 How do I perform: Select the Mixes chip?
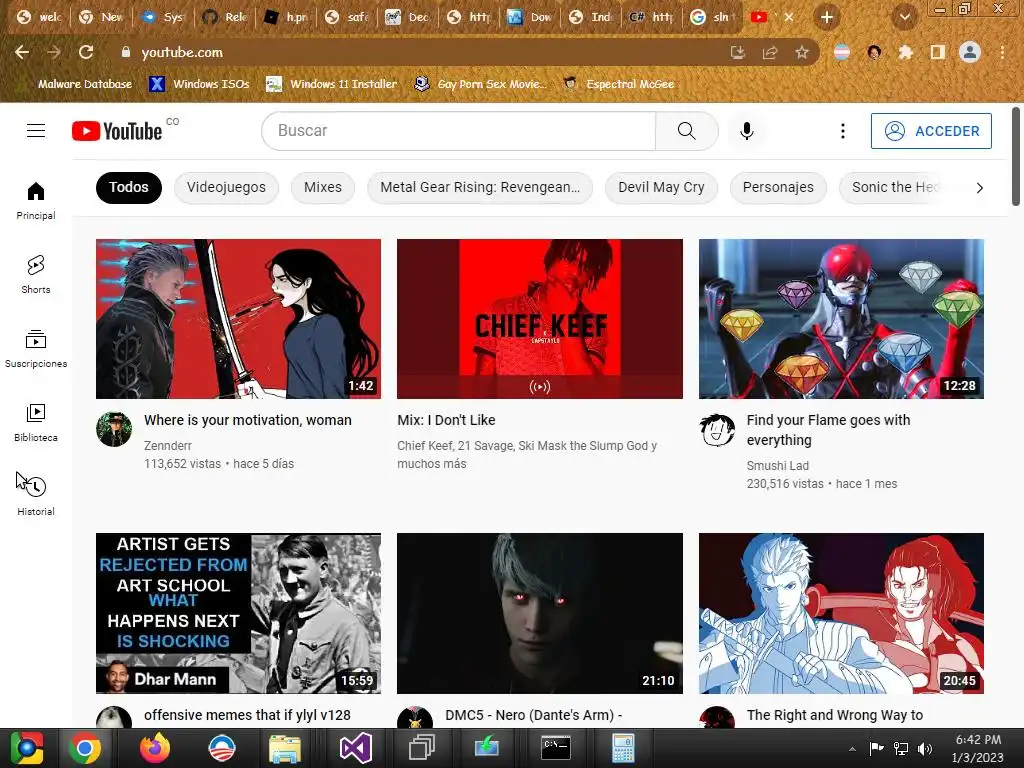(x=323, y=187)
